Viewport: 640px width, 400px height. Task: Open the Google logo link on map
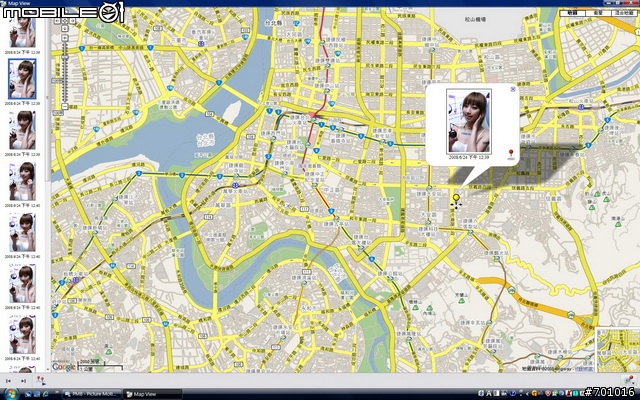(64, 367)
